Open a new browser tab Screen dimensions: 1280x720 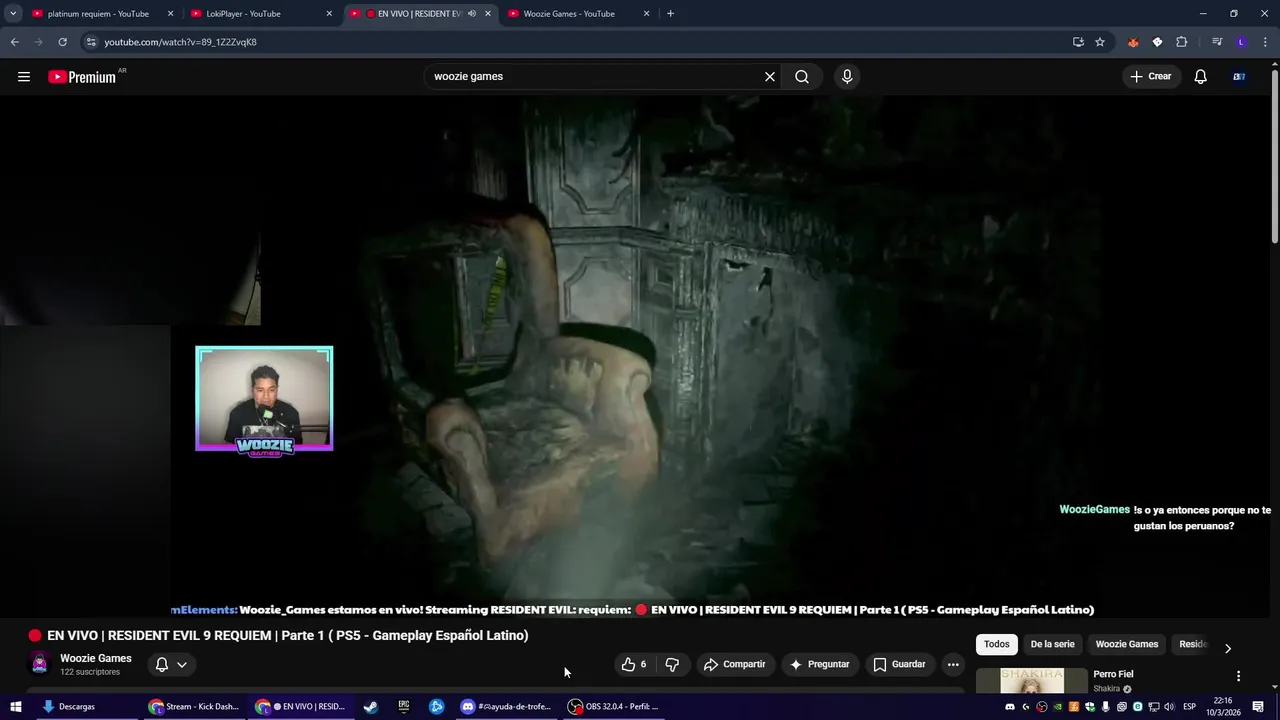point(670,14)
